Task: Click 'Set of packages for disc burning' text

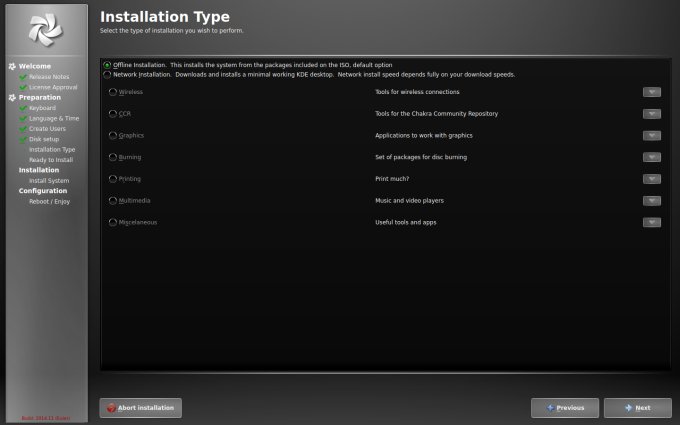Action: point(421,157)
